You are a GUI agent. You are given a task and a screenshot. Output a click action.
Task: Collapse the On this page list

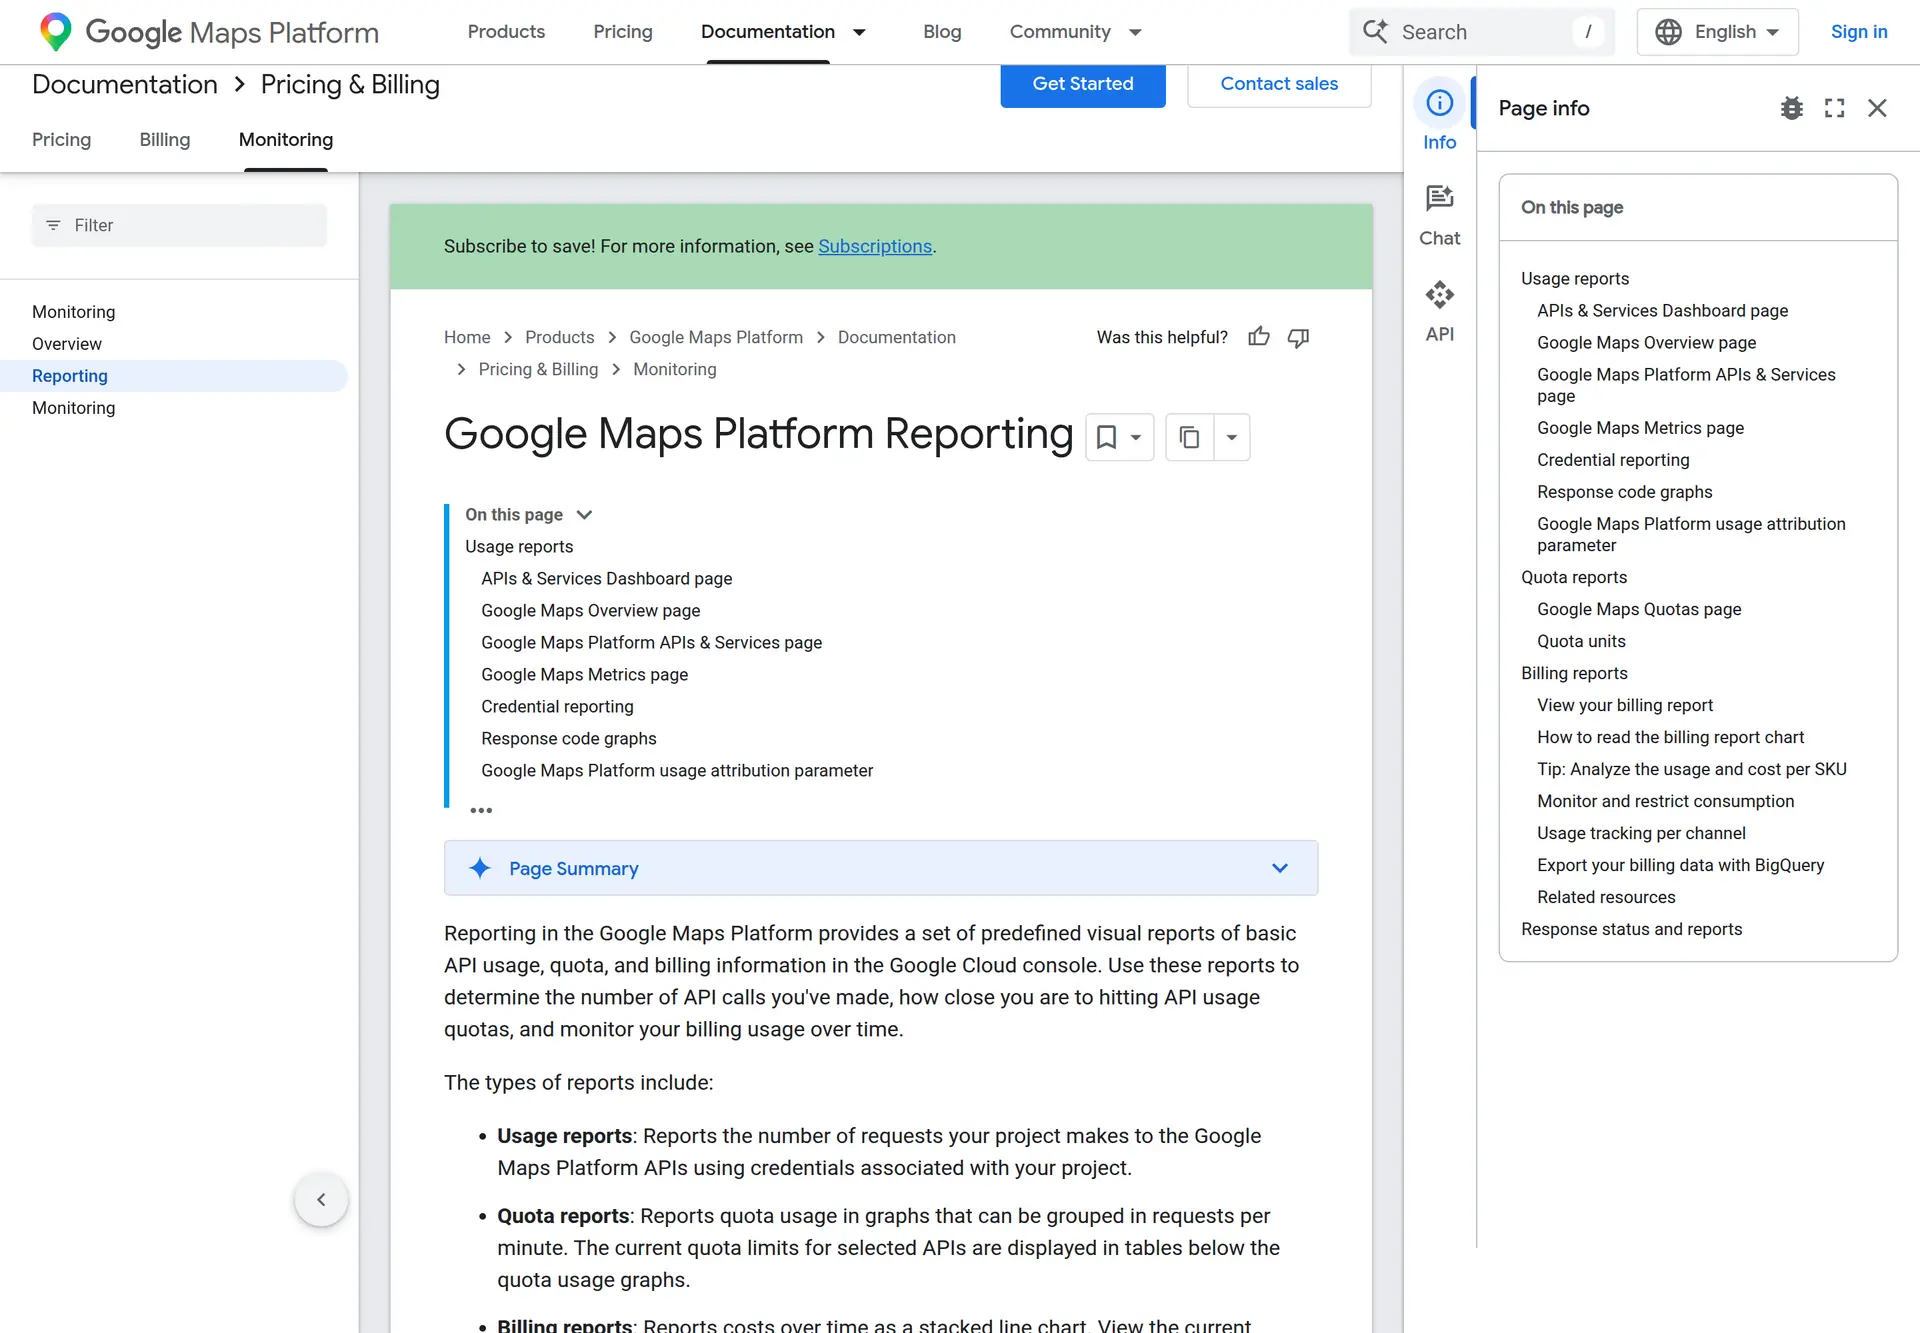pos(585,515)
